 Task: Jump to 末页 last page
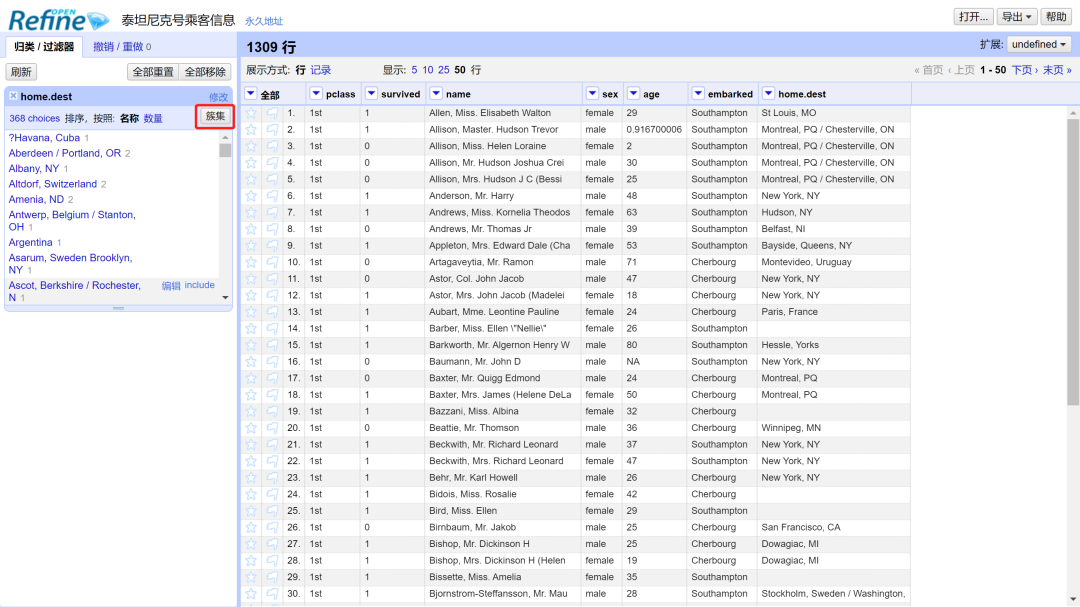tap(1057, 70)
